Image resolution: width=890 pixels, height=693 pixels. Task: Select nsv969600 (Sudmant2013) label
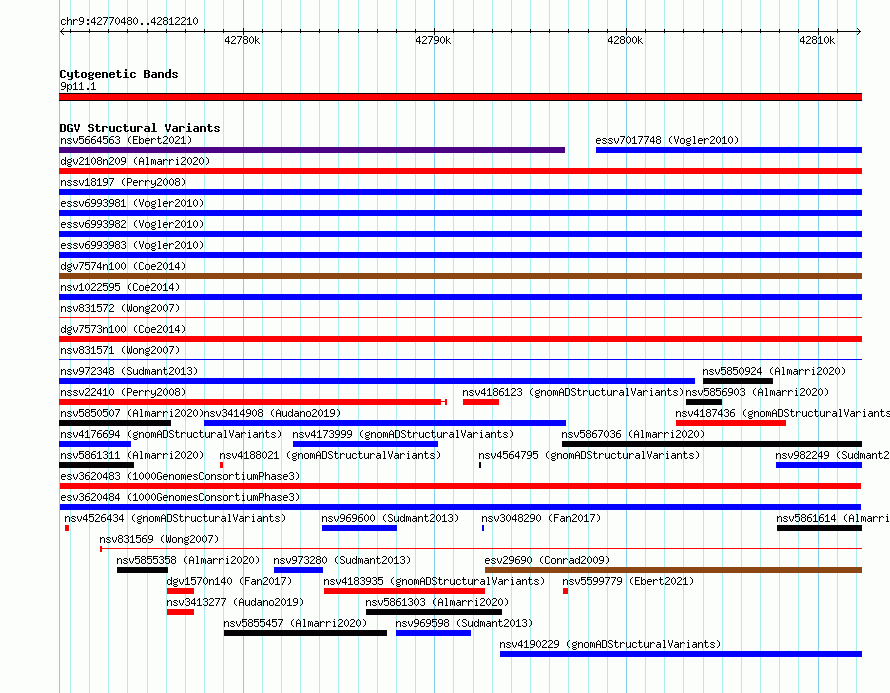tap(391, 518)
